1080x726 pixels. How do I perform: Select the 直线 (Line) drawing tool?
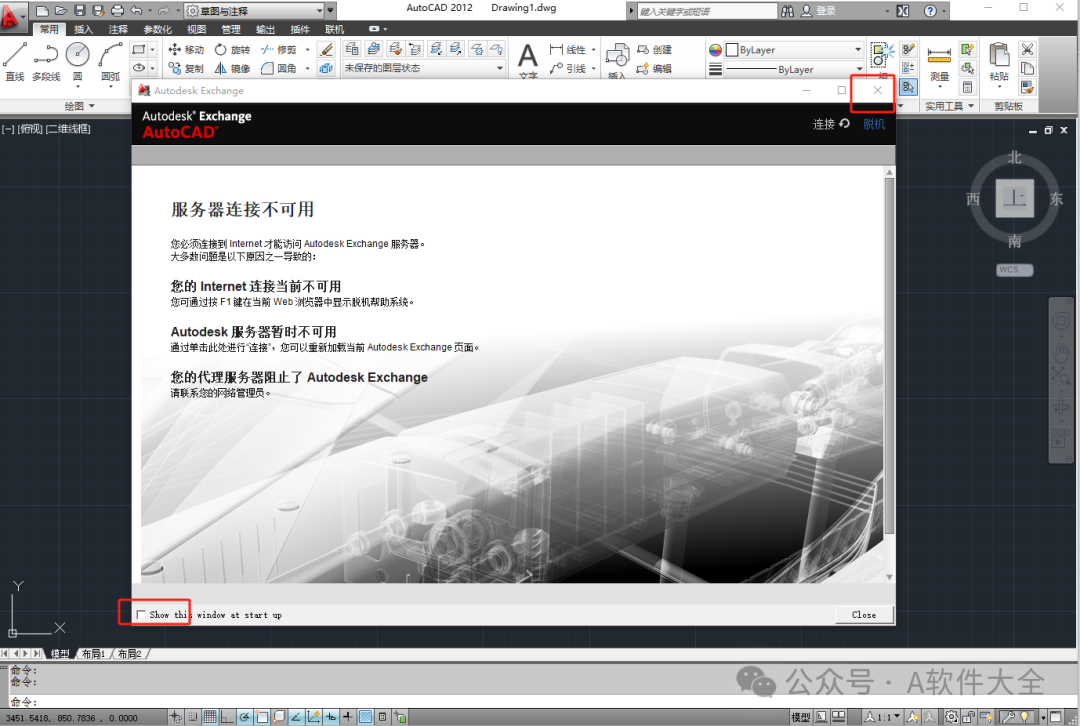point(15,61)
